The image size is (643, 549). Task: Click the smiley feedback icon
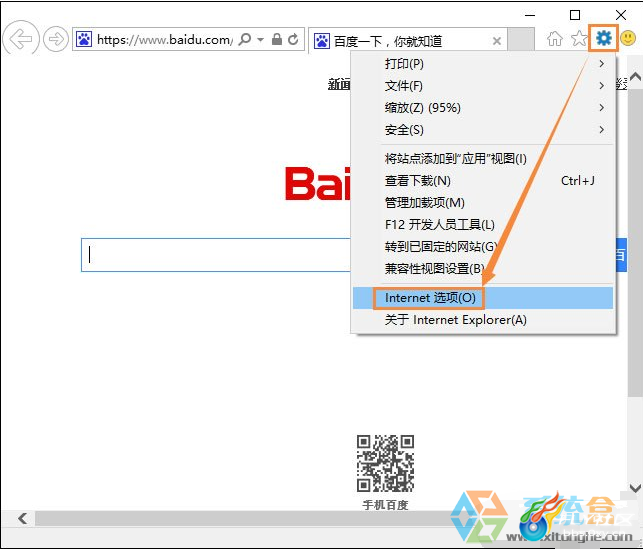pos(628,38)
